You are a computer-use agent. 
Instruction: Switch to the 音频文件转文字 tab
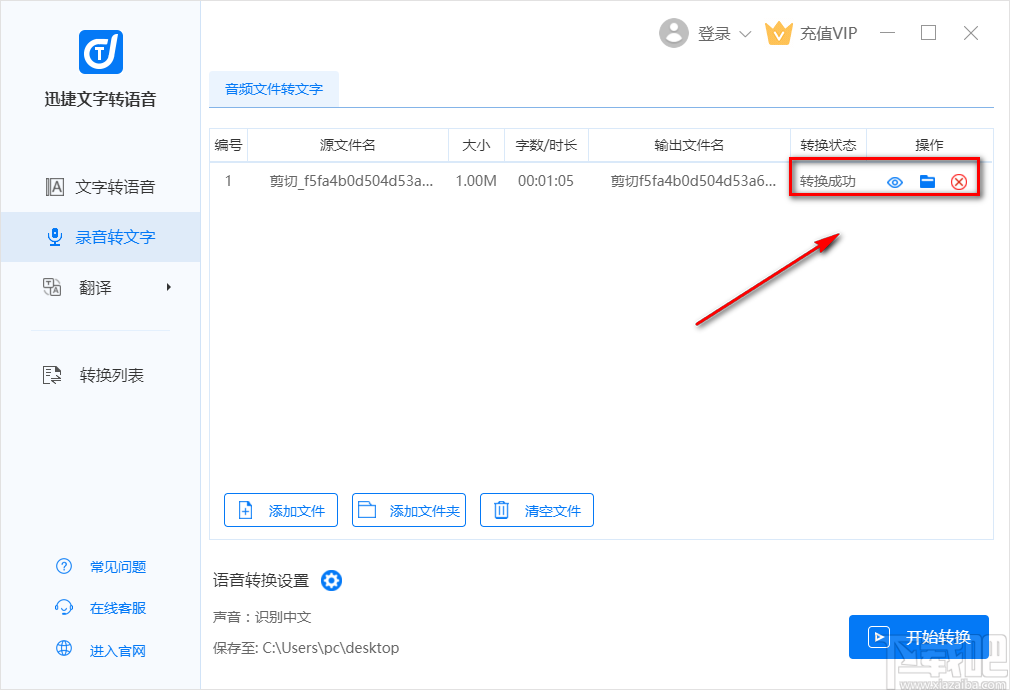point(273,89)
